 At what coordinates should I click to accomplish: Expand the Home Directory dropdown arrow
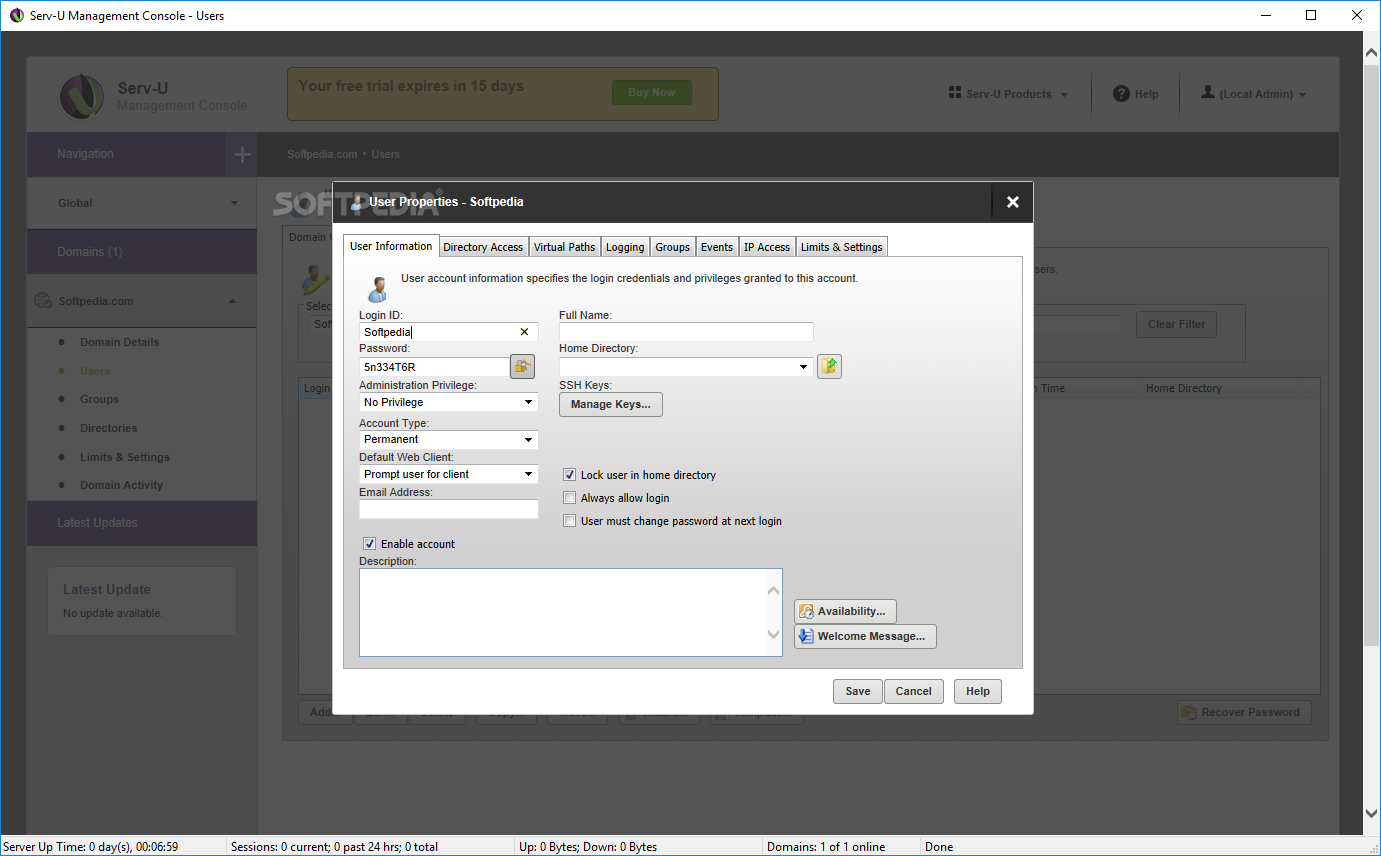[804, 367]
